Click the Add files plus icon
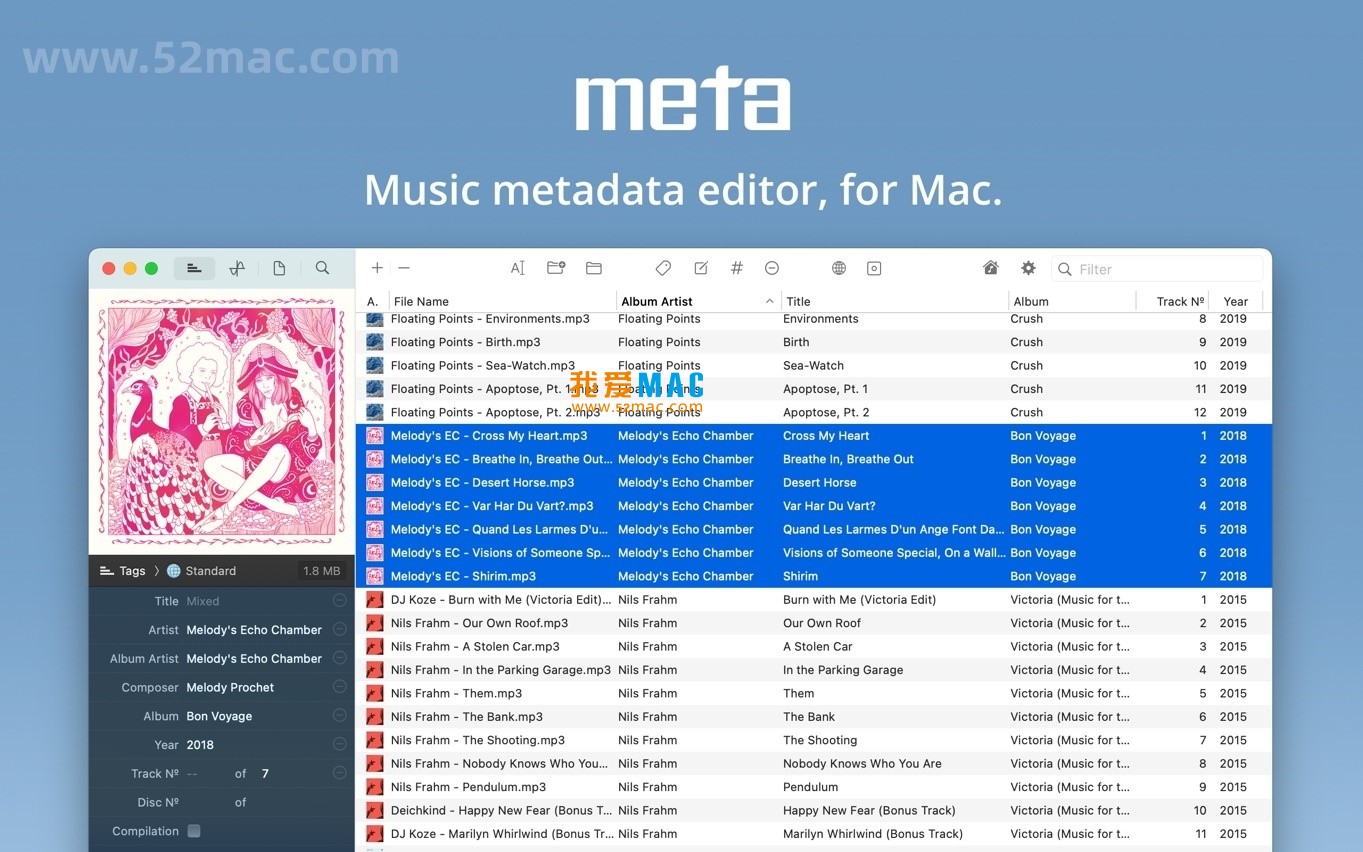 pyautogui.click(x=377, y=268)
